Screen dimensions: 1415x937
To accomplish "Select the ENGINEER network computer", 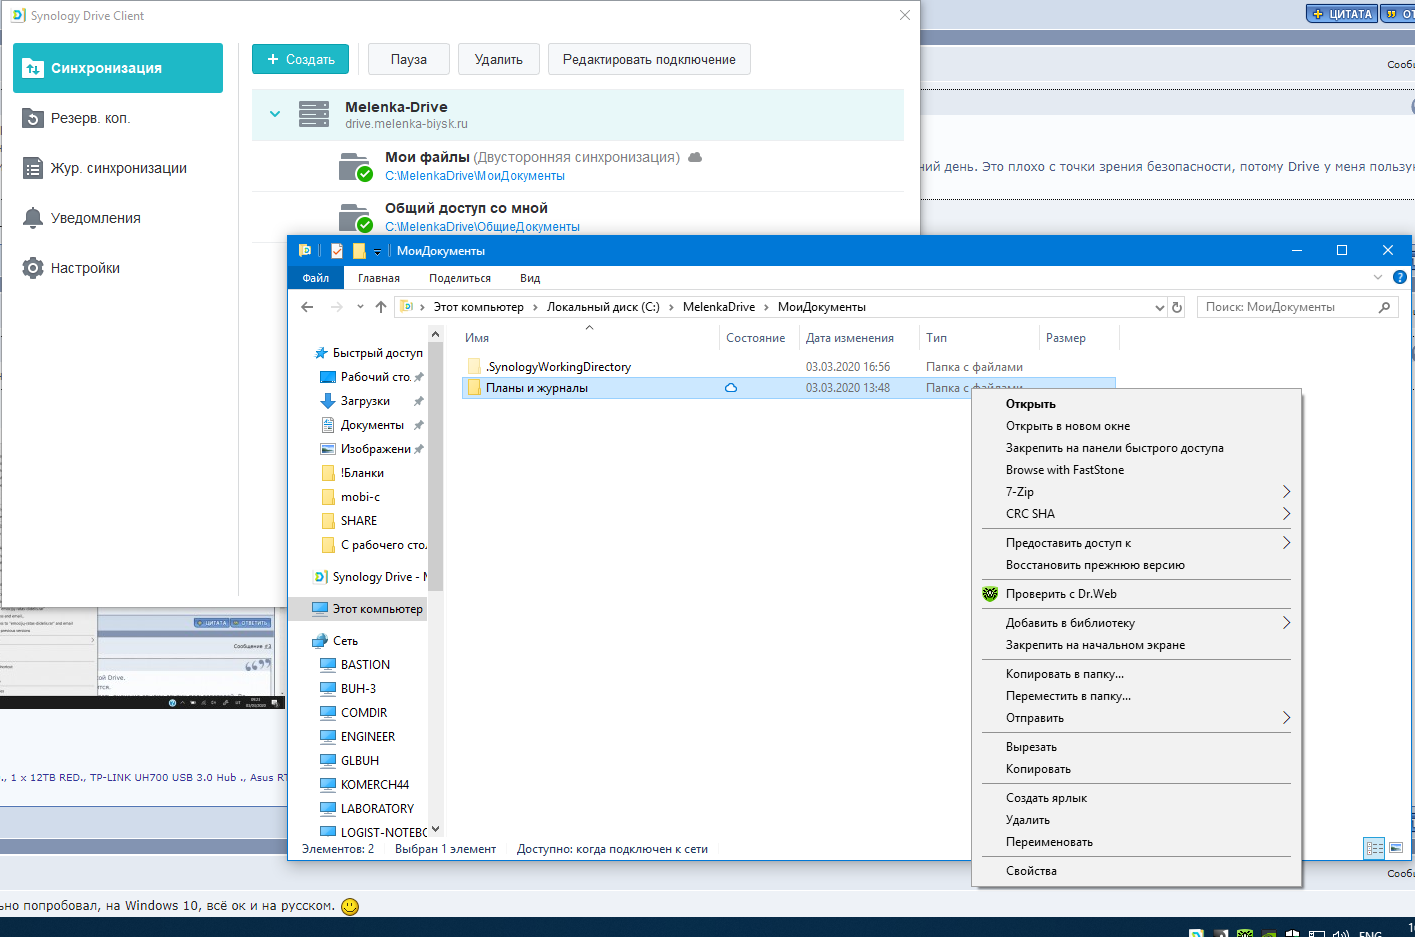I will coord(368,737).
